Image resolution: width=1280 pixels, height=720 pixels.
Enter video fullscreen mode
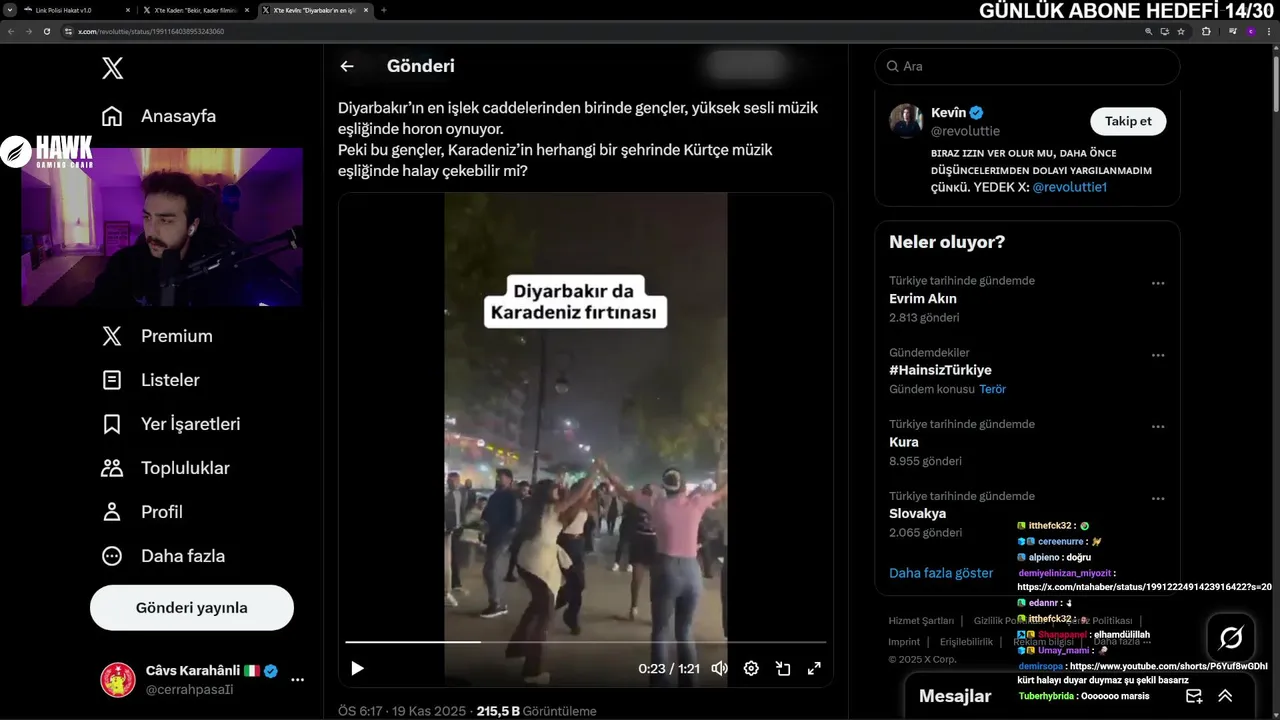[814, 668]
